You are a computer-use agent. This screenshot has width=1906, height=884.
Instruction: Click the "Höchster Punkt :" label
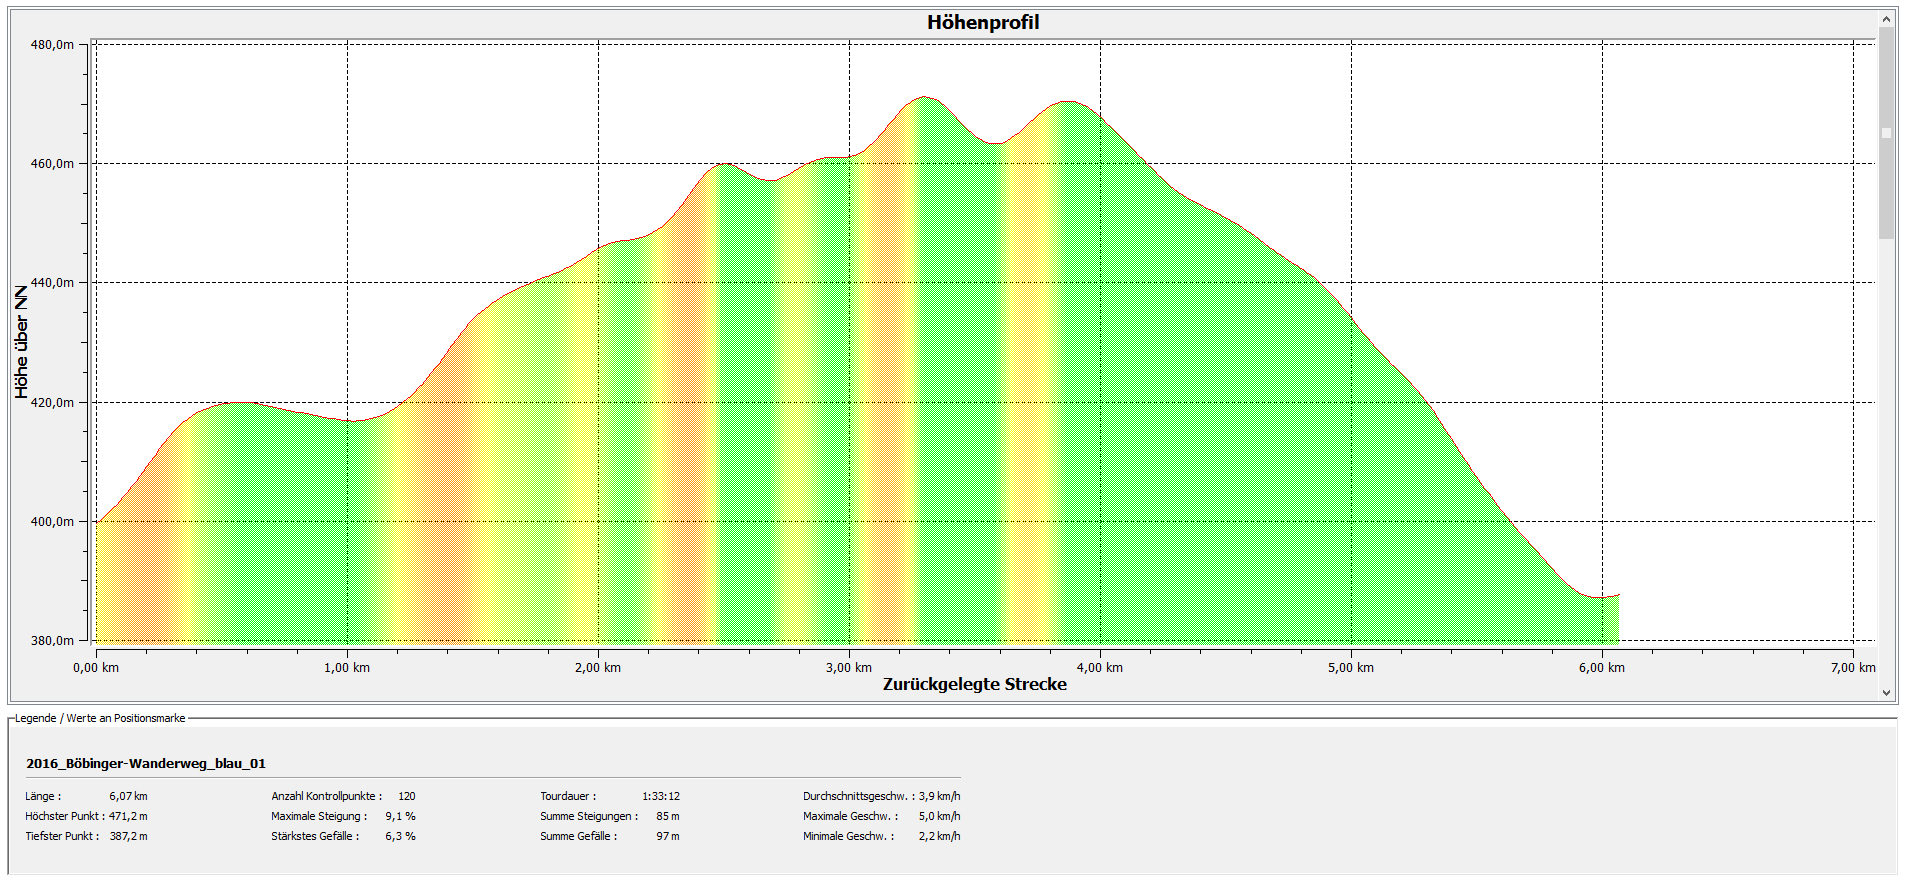[64, 817]
